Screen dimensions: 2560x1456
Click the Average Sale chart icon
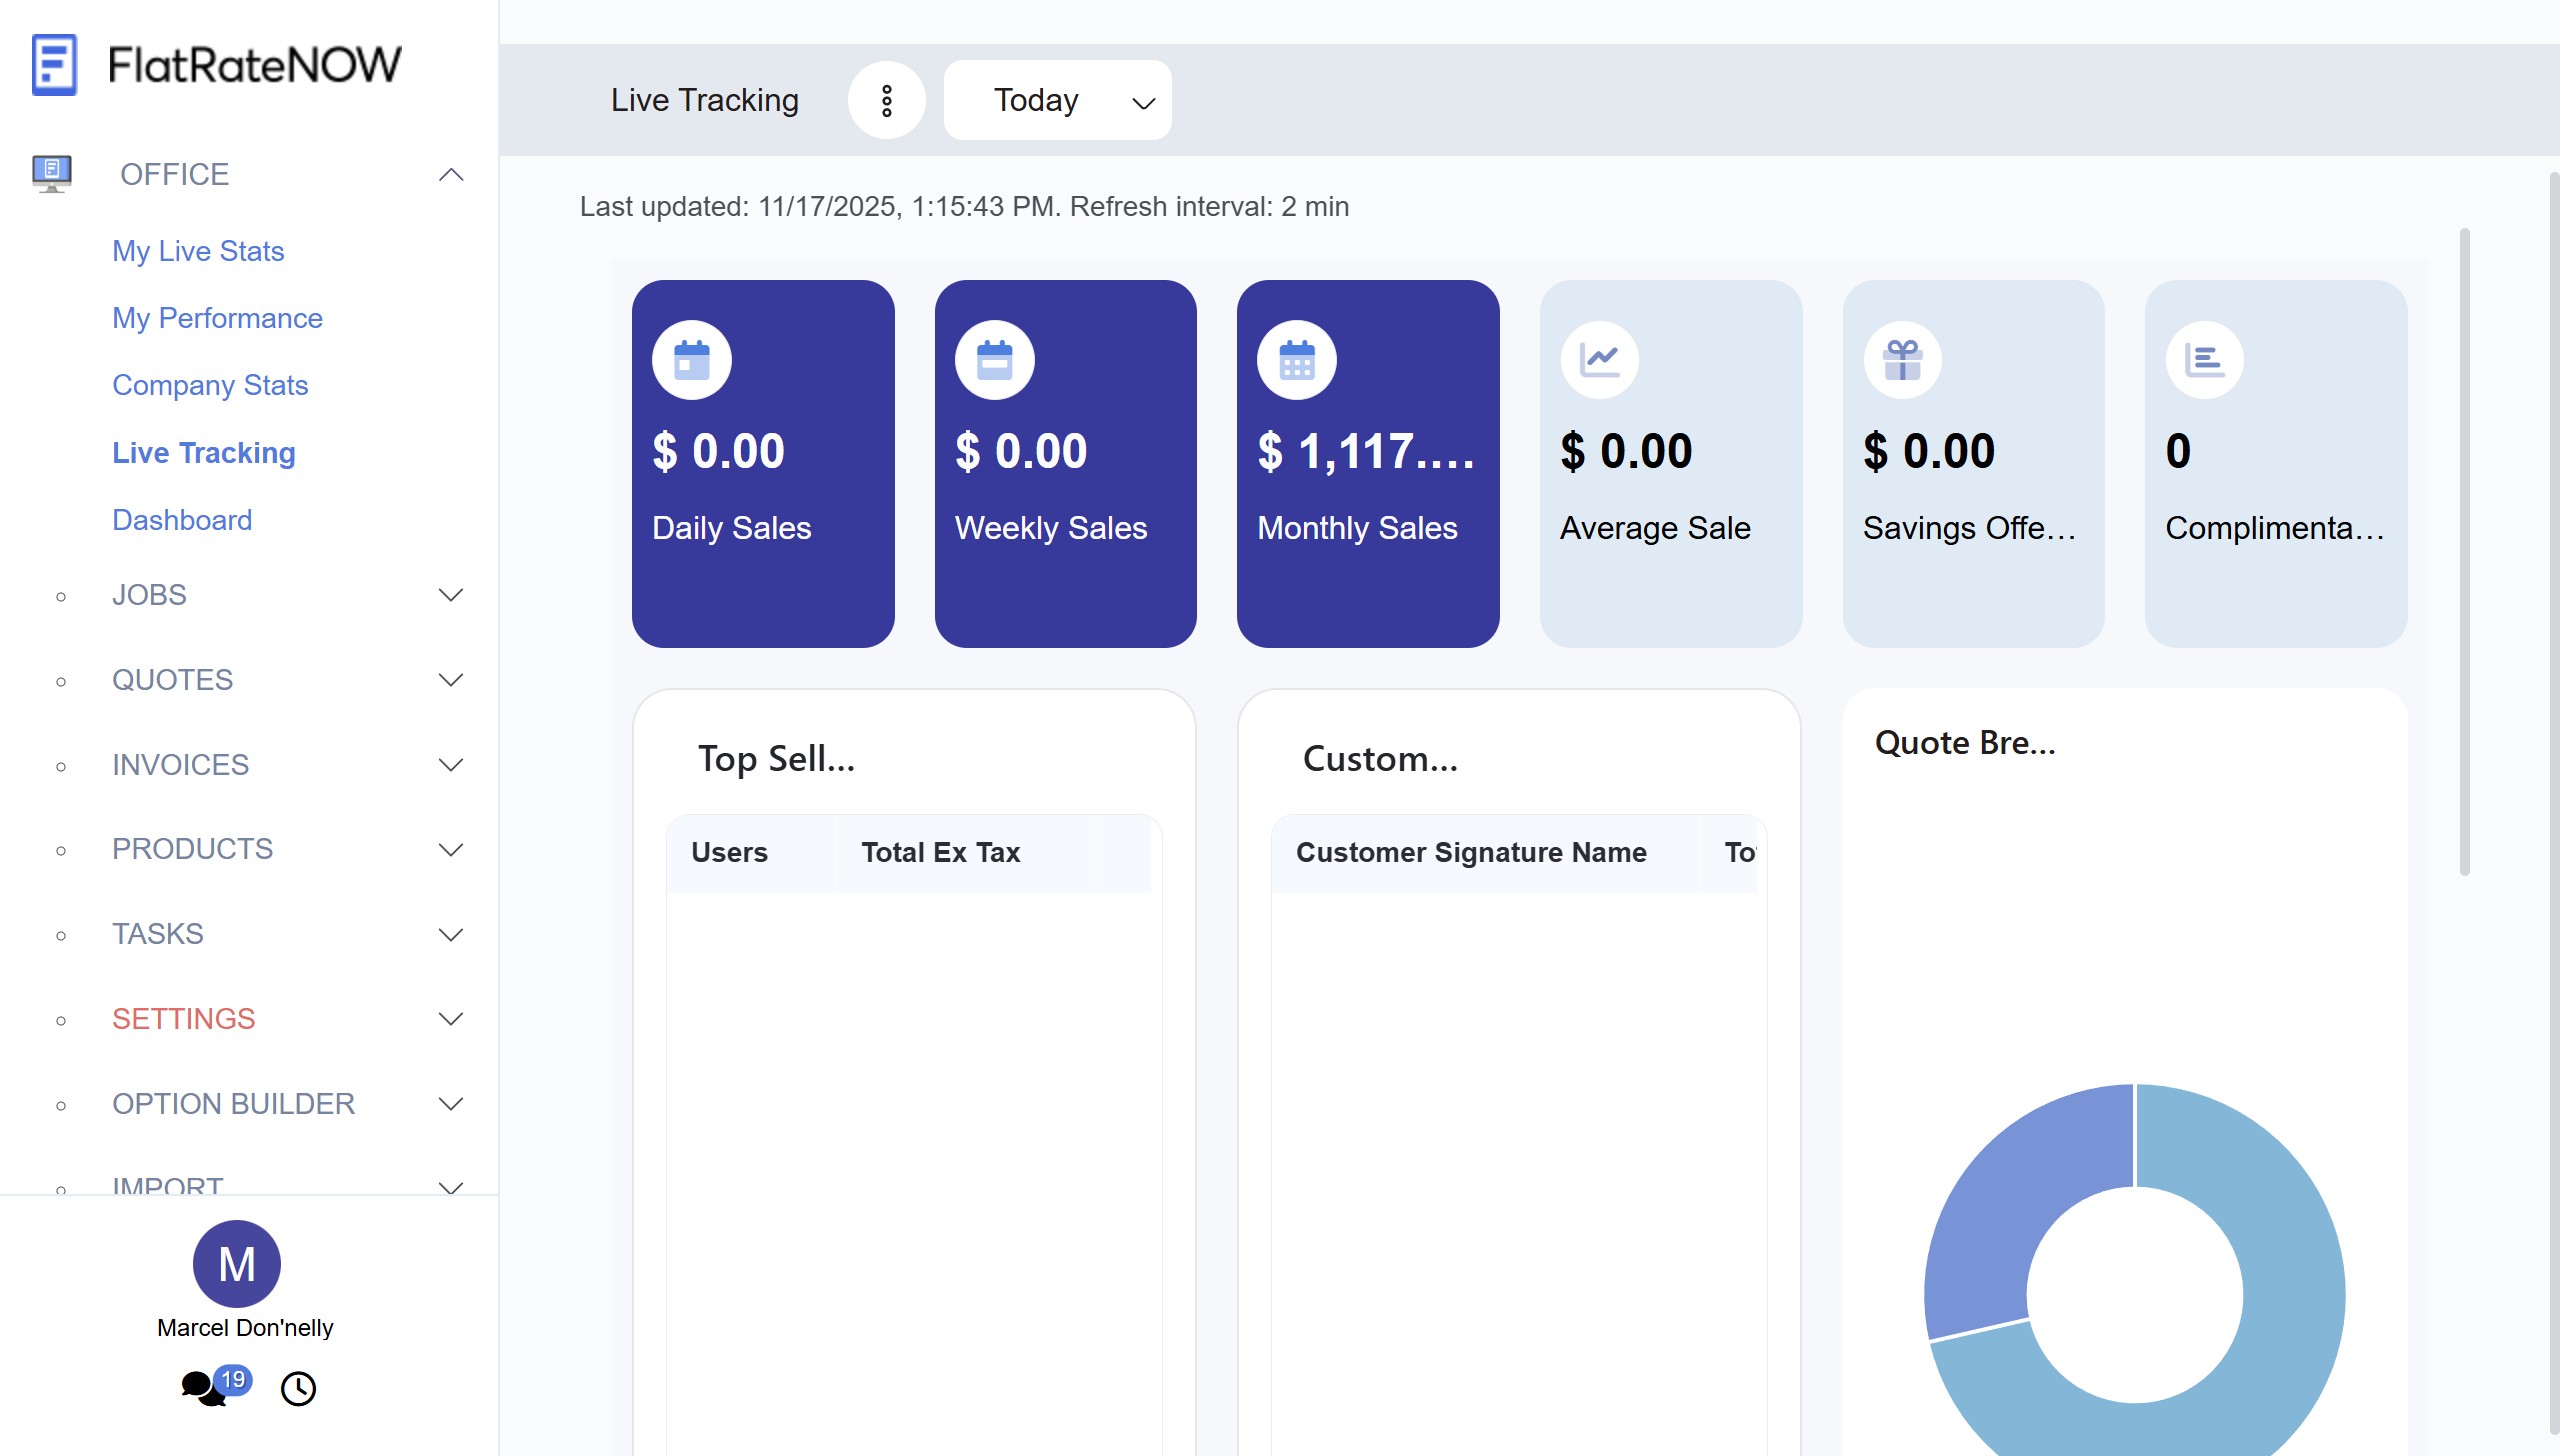pos(1599,360)
